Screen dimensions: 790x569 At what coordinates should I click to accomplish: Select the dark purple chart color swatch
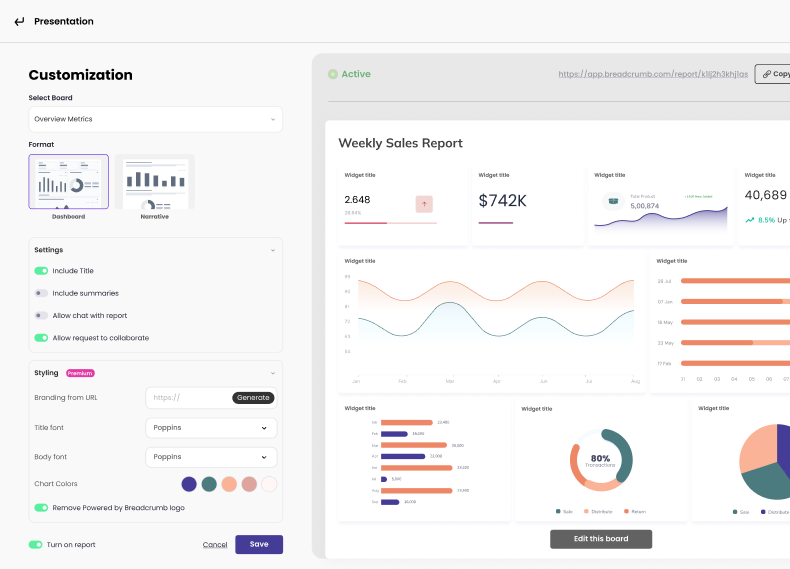[189, 484]
